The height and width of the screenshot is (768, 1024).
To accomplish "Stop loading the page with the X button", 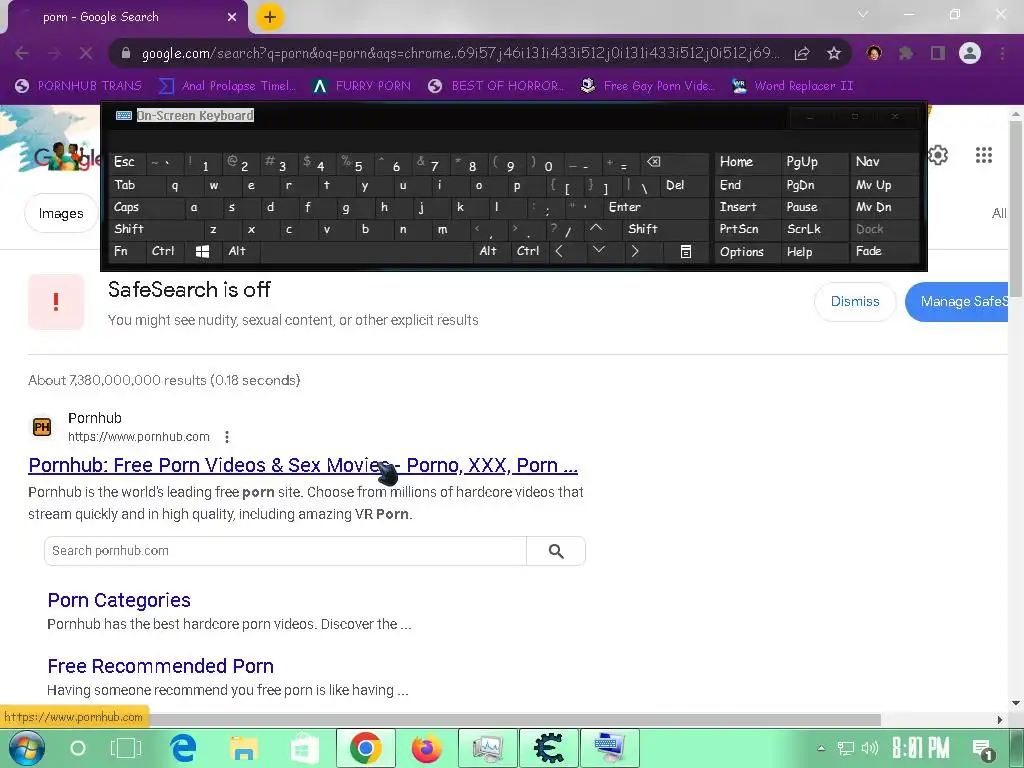I will (86, 53).
